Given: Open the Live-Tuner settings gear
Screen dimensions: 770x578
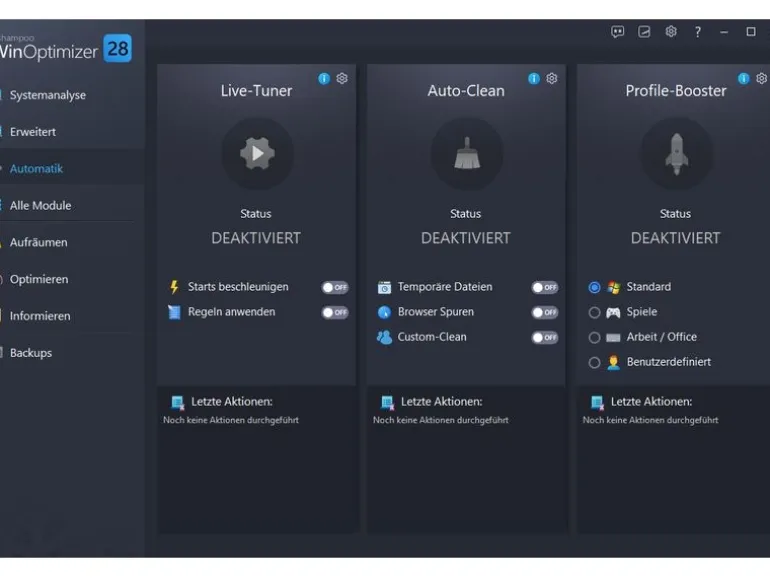Looking at the screenshot, I should [342, 79].
